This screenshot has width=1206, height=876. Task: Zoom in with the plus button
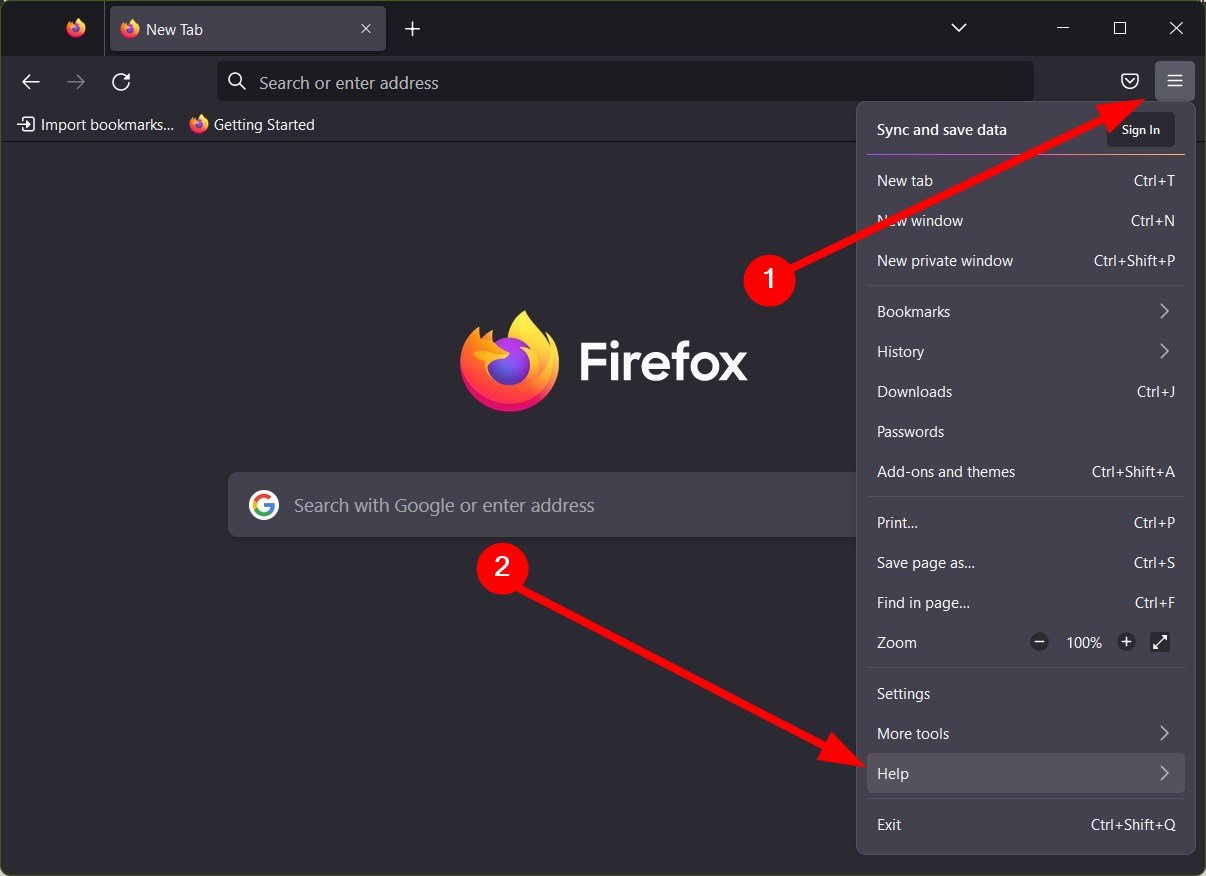click(x=1126, y=642)
